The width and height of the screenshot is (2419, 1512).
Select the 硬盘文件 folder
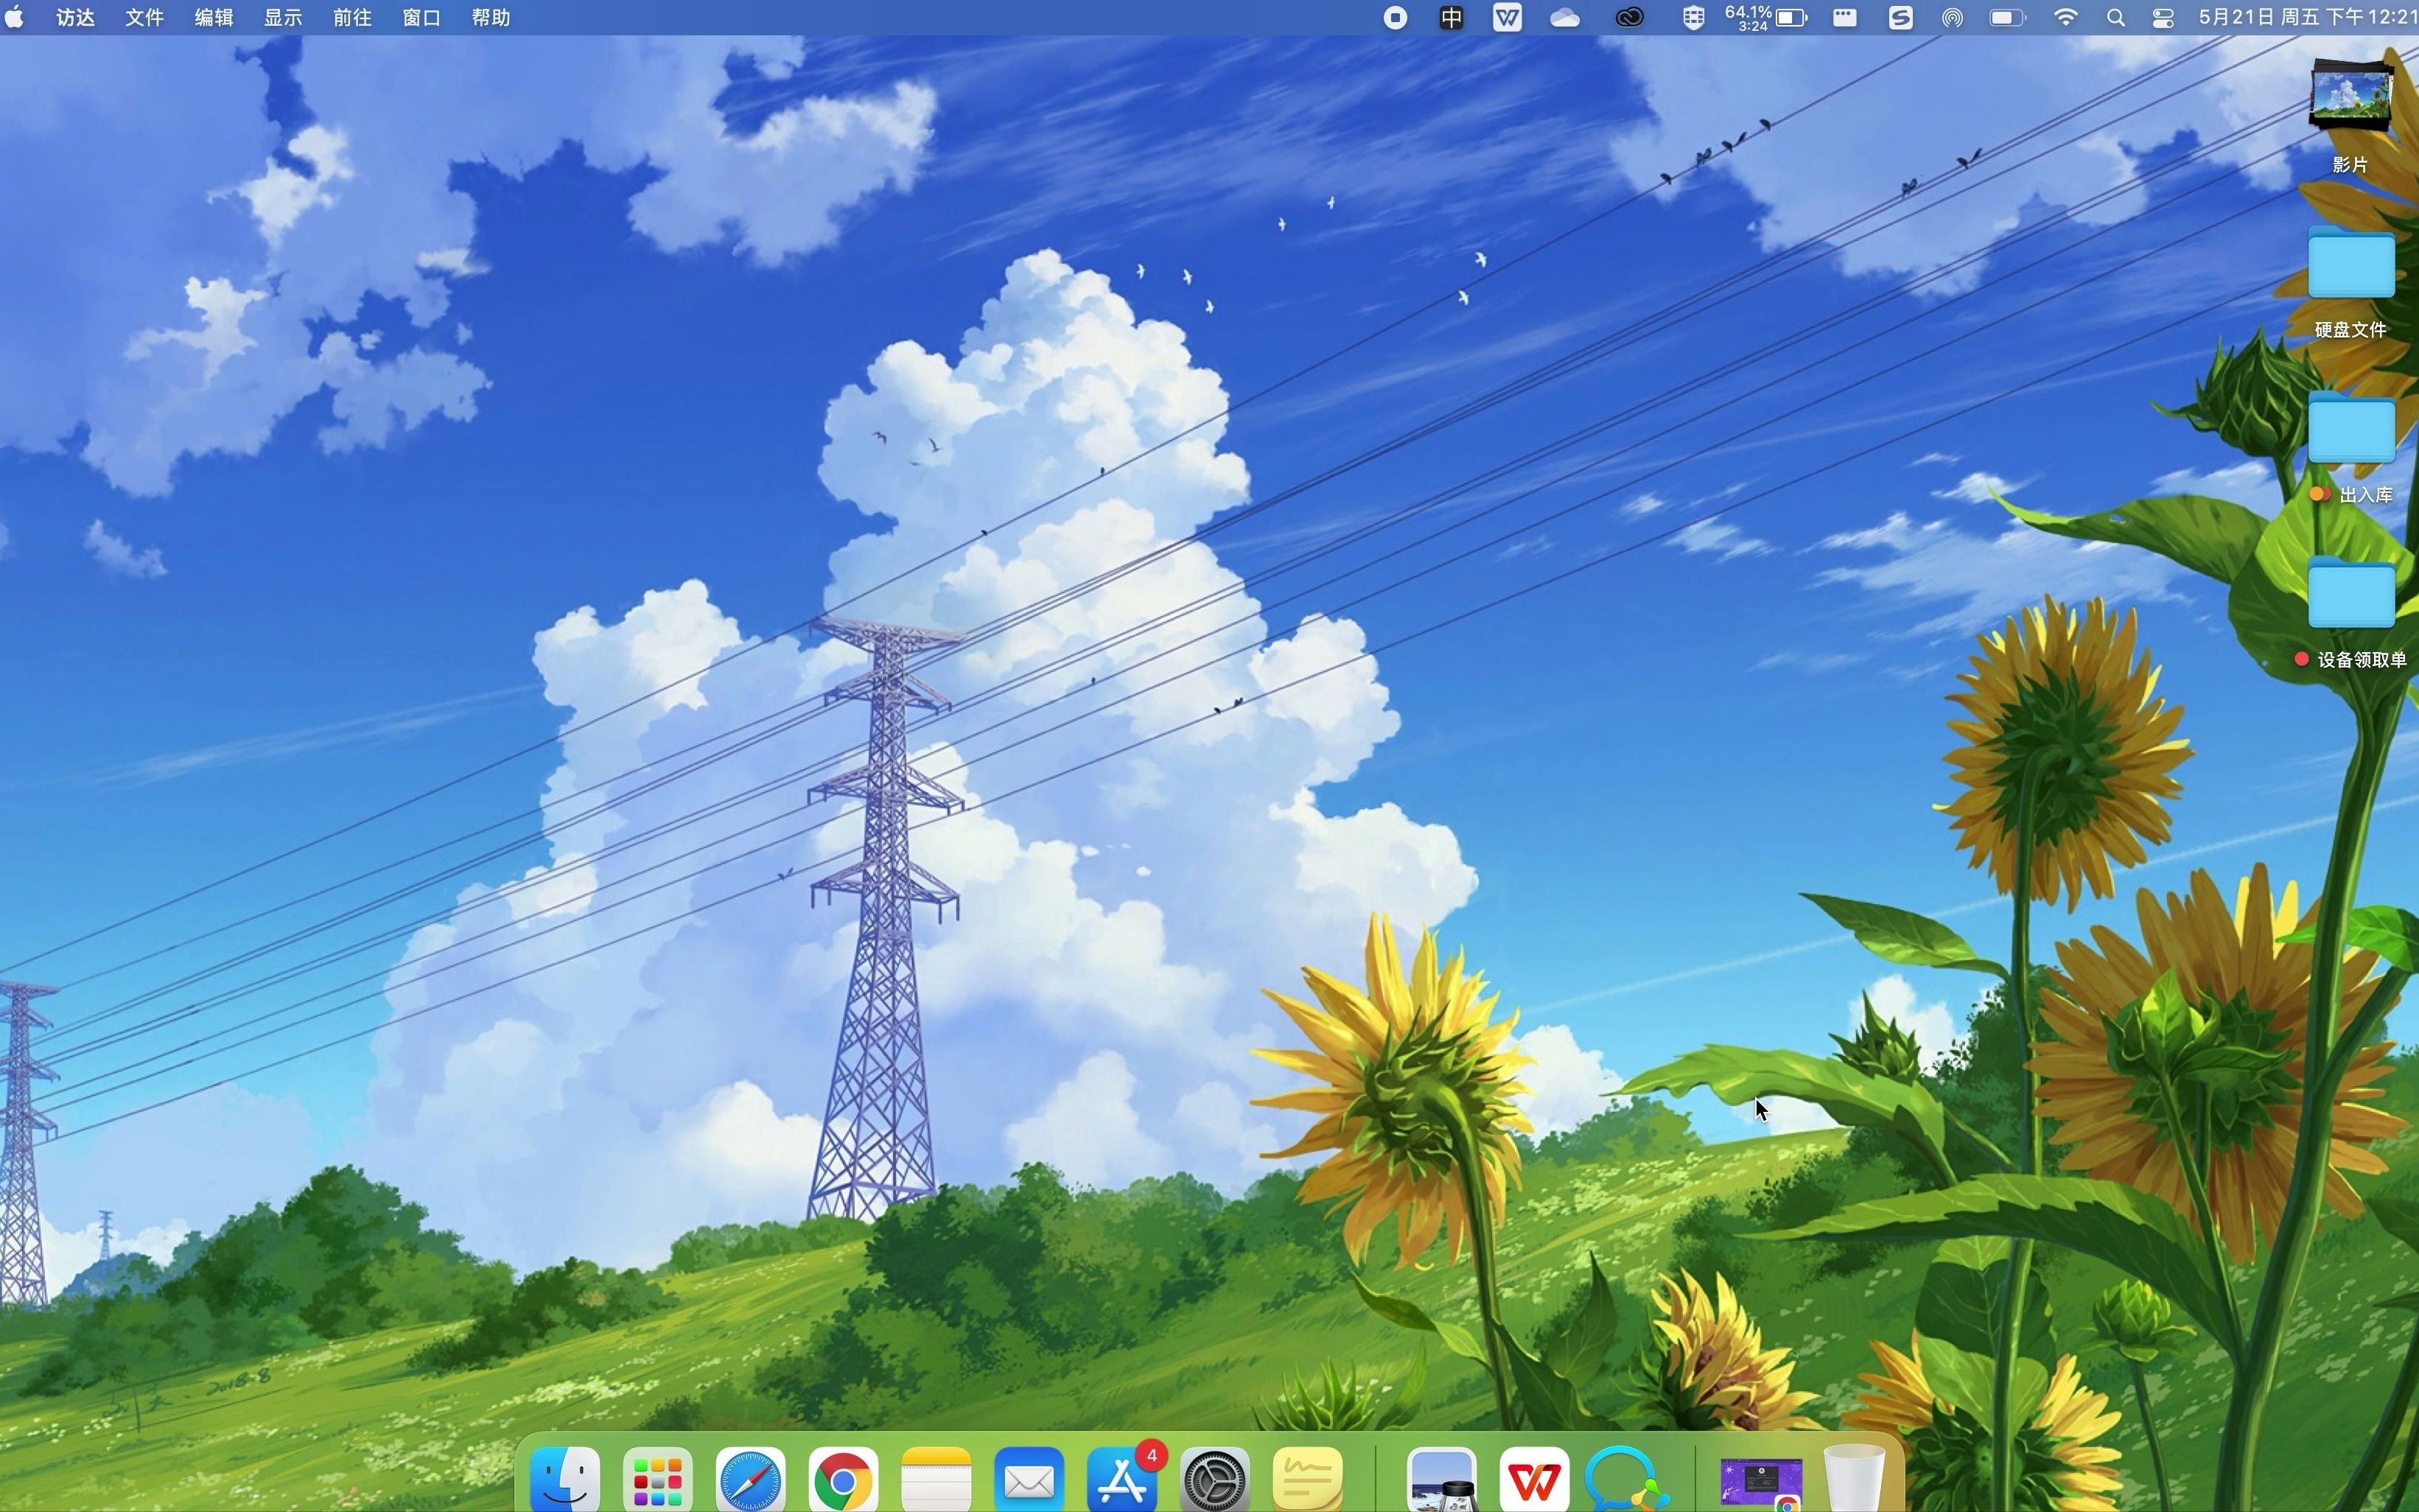(2350, 283)
